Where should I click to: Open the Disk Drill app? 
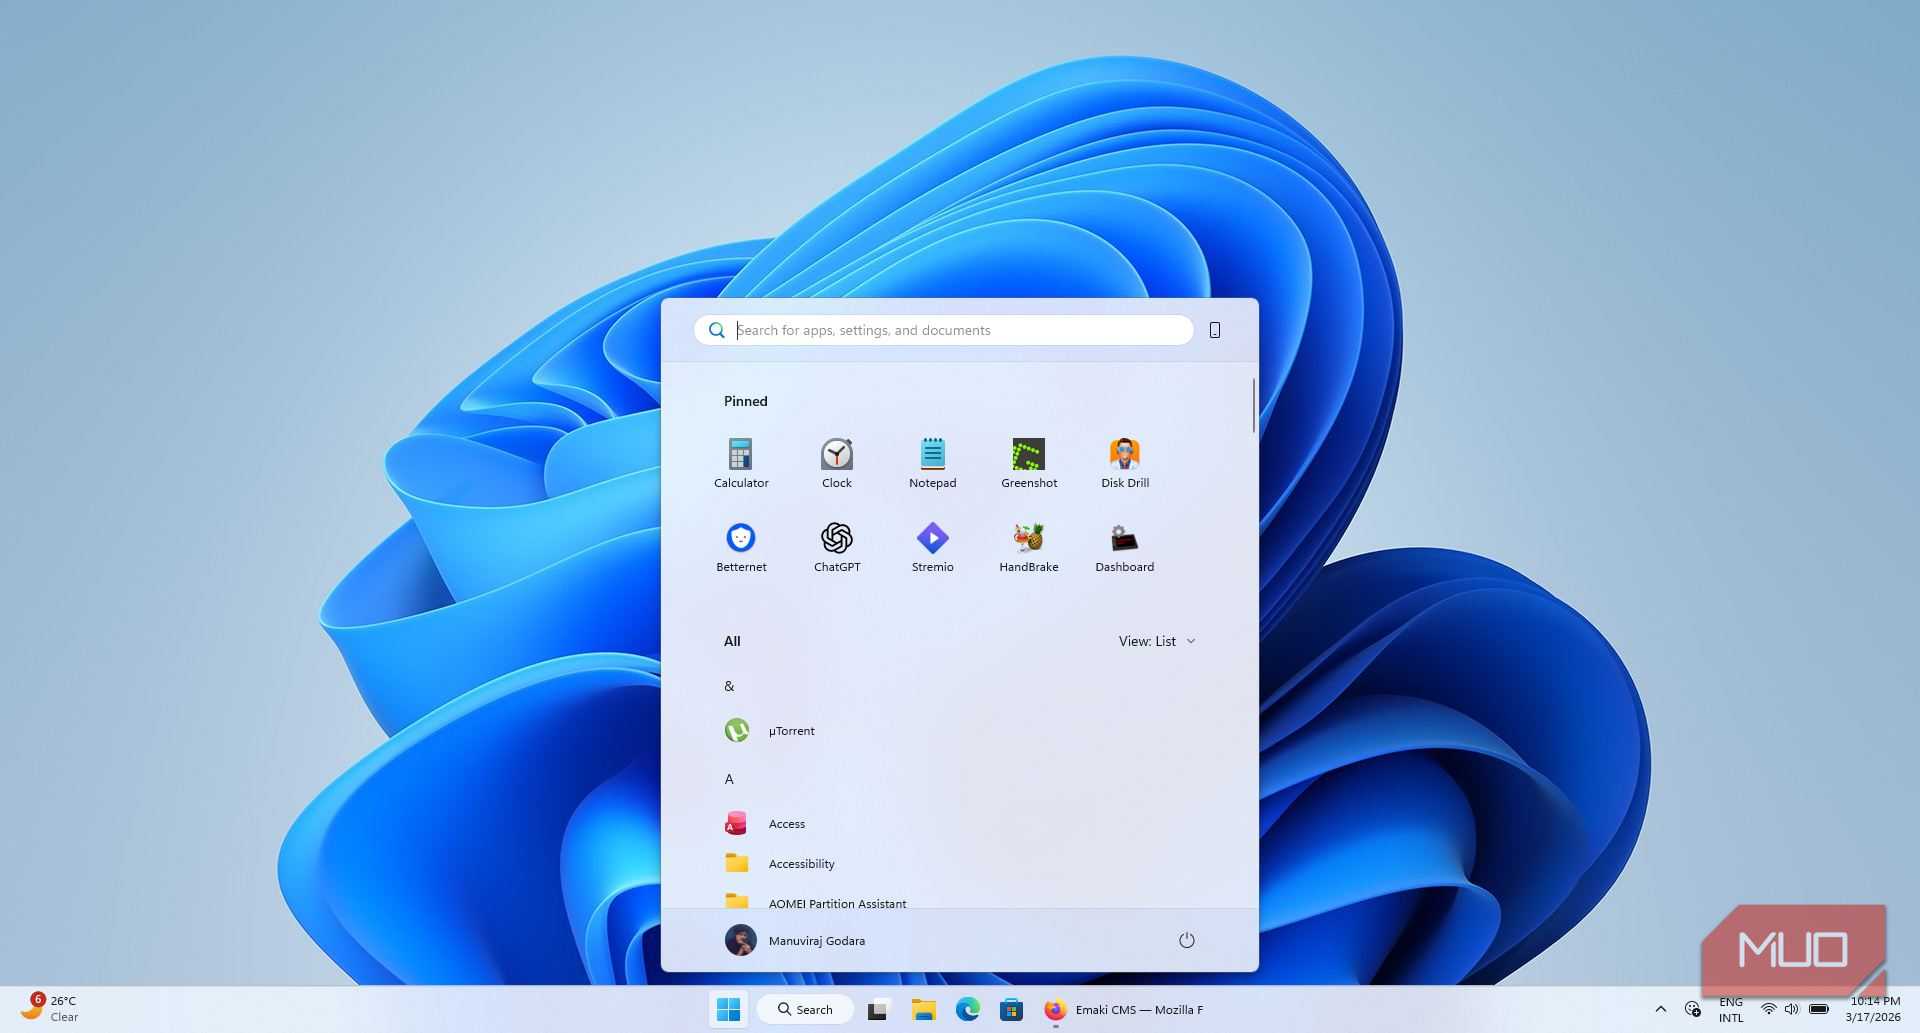[x=1125, y=463]
